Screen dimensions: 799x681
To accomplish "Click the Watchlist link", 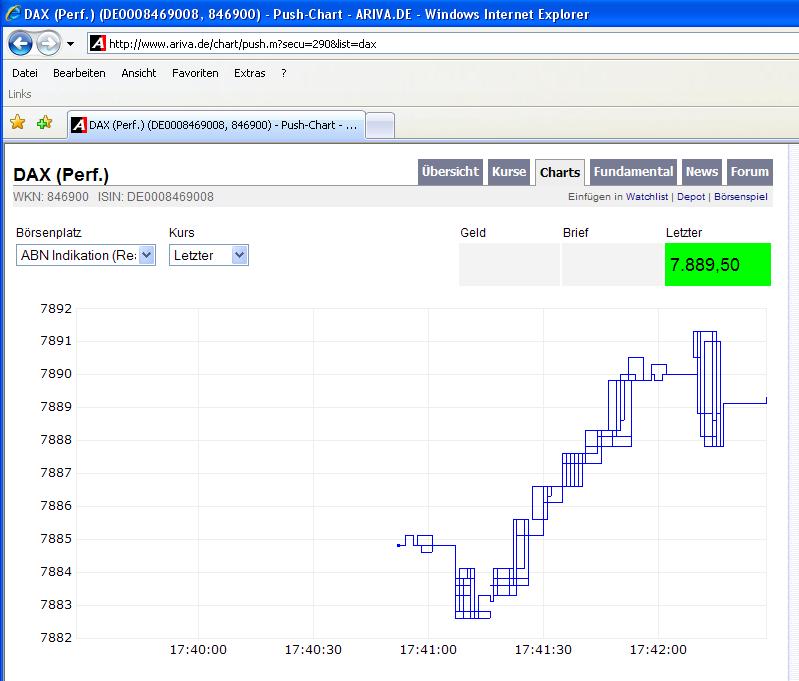I will 647,197.
